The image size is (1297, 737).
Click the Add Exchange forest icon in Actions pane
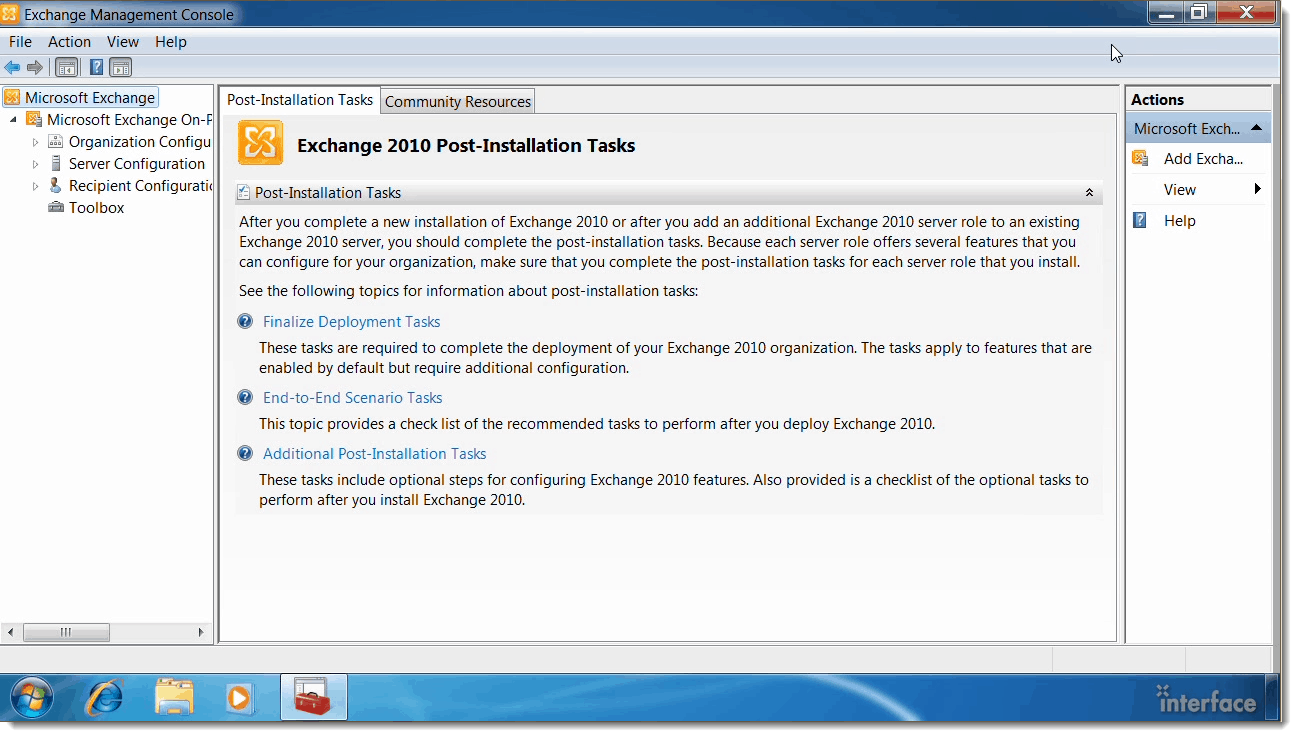pyautogui.click(x=1141, y=158)
